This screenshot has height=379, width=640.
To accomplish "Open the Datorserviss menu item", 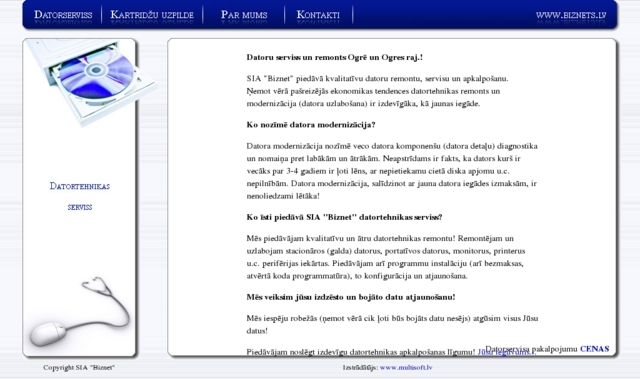I will coord(63,15).
